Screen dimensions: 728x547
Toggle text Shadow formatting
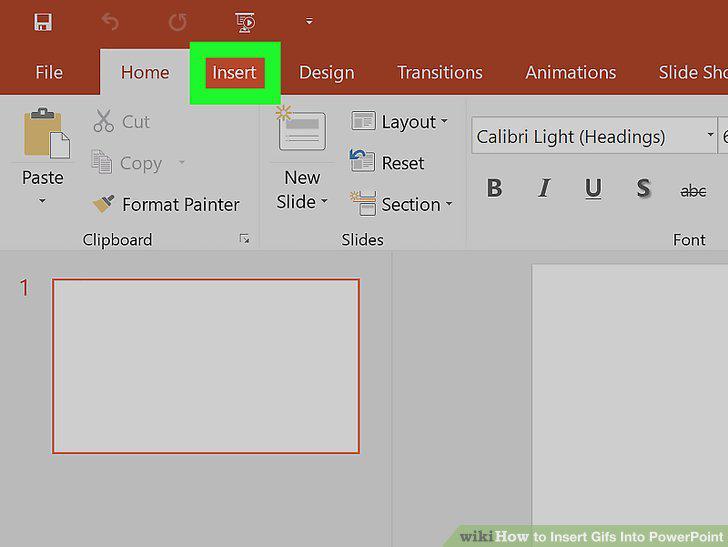coord(643,189)
